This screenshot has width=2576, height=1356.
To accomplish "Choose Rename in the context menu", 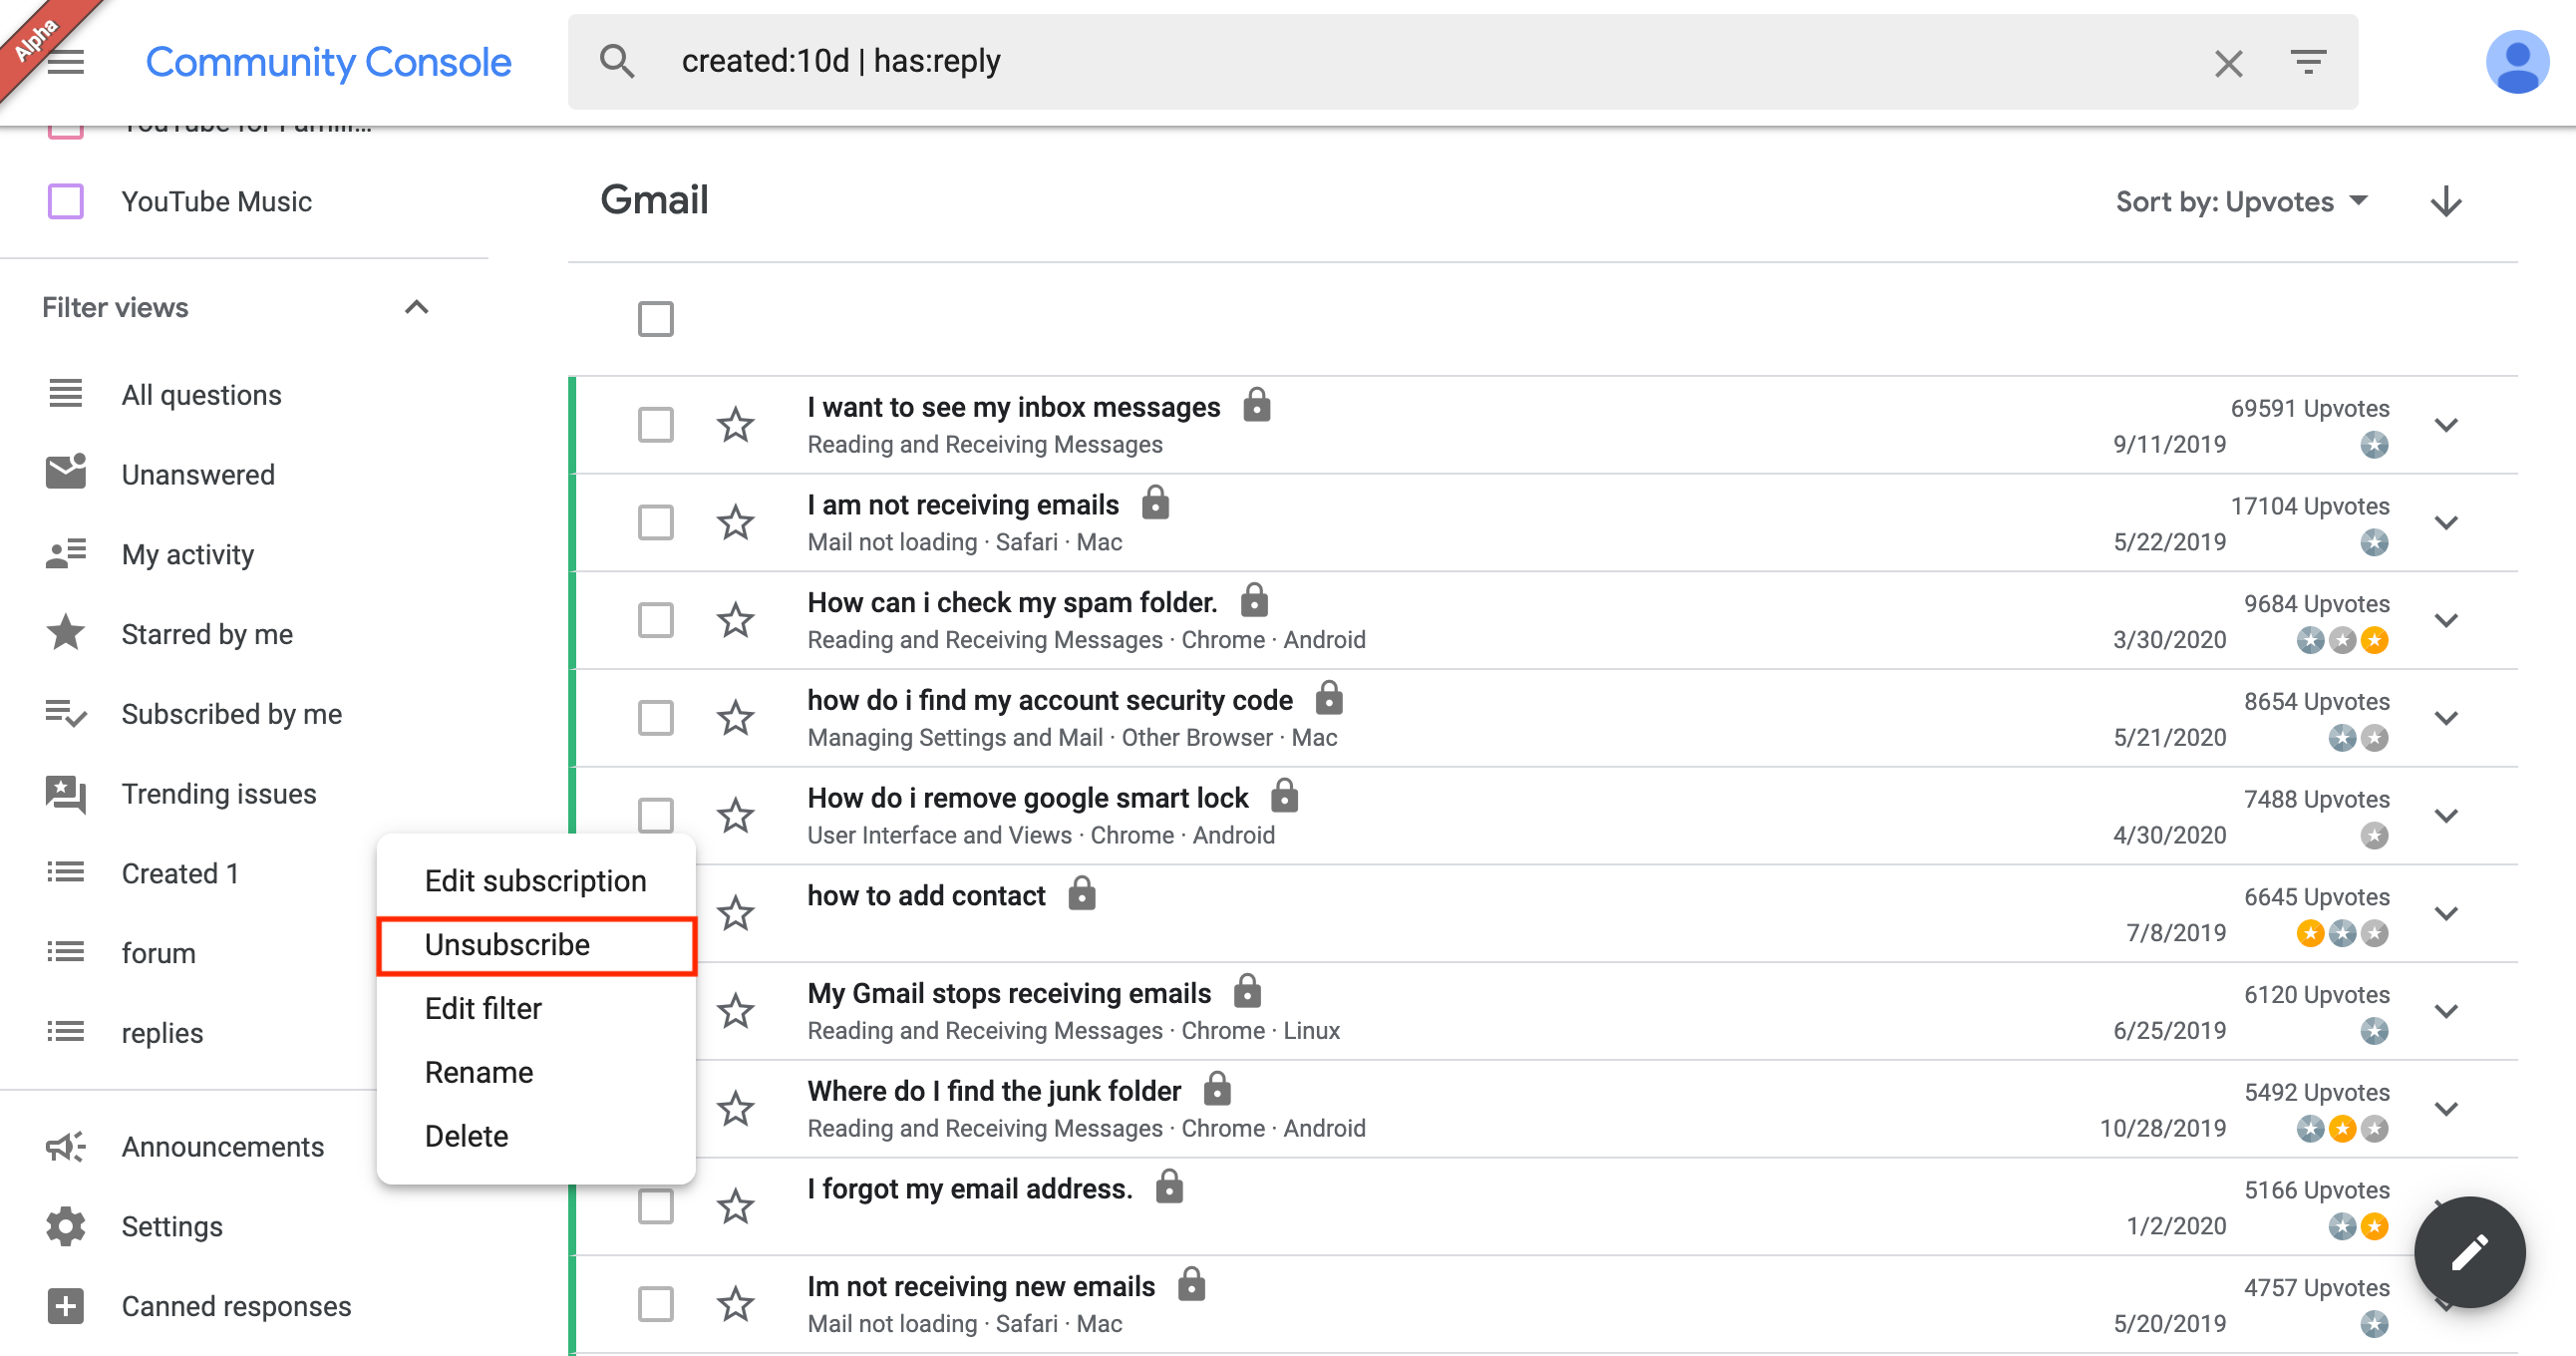I will (x=479, y=1071).
